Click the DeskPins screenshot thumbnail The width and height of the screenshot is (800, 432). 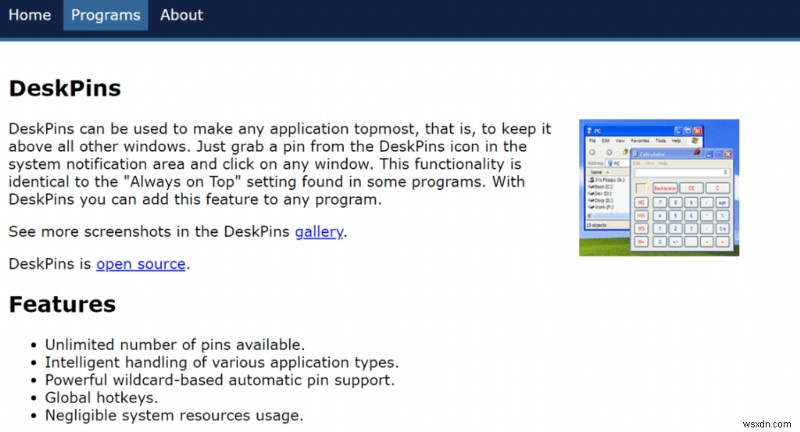pyautogui.click(x=659, y=188)
